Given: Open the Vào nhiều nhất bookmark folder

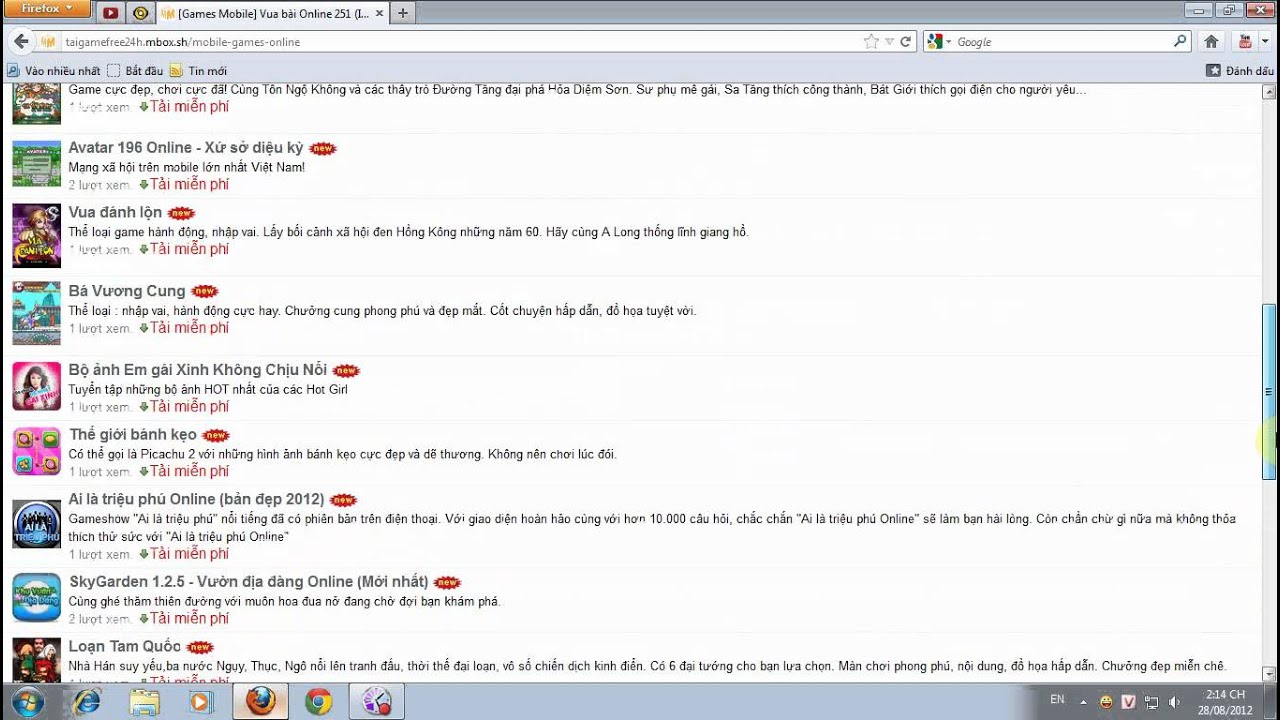Looking at the screenshot, I should click(53, 71).
